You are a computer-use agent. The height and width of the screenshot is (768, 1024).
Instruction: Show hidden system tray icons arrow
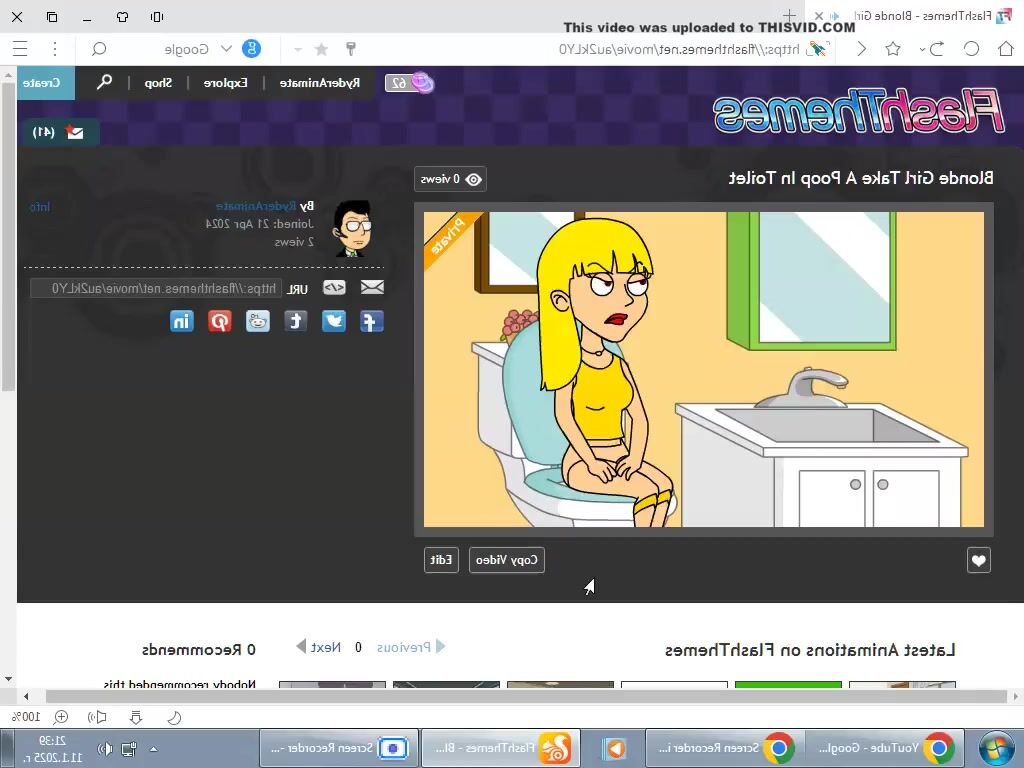point(153,748)
